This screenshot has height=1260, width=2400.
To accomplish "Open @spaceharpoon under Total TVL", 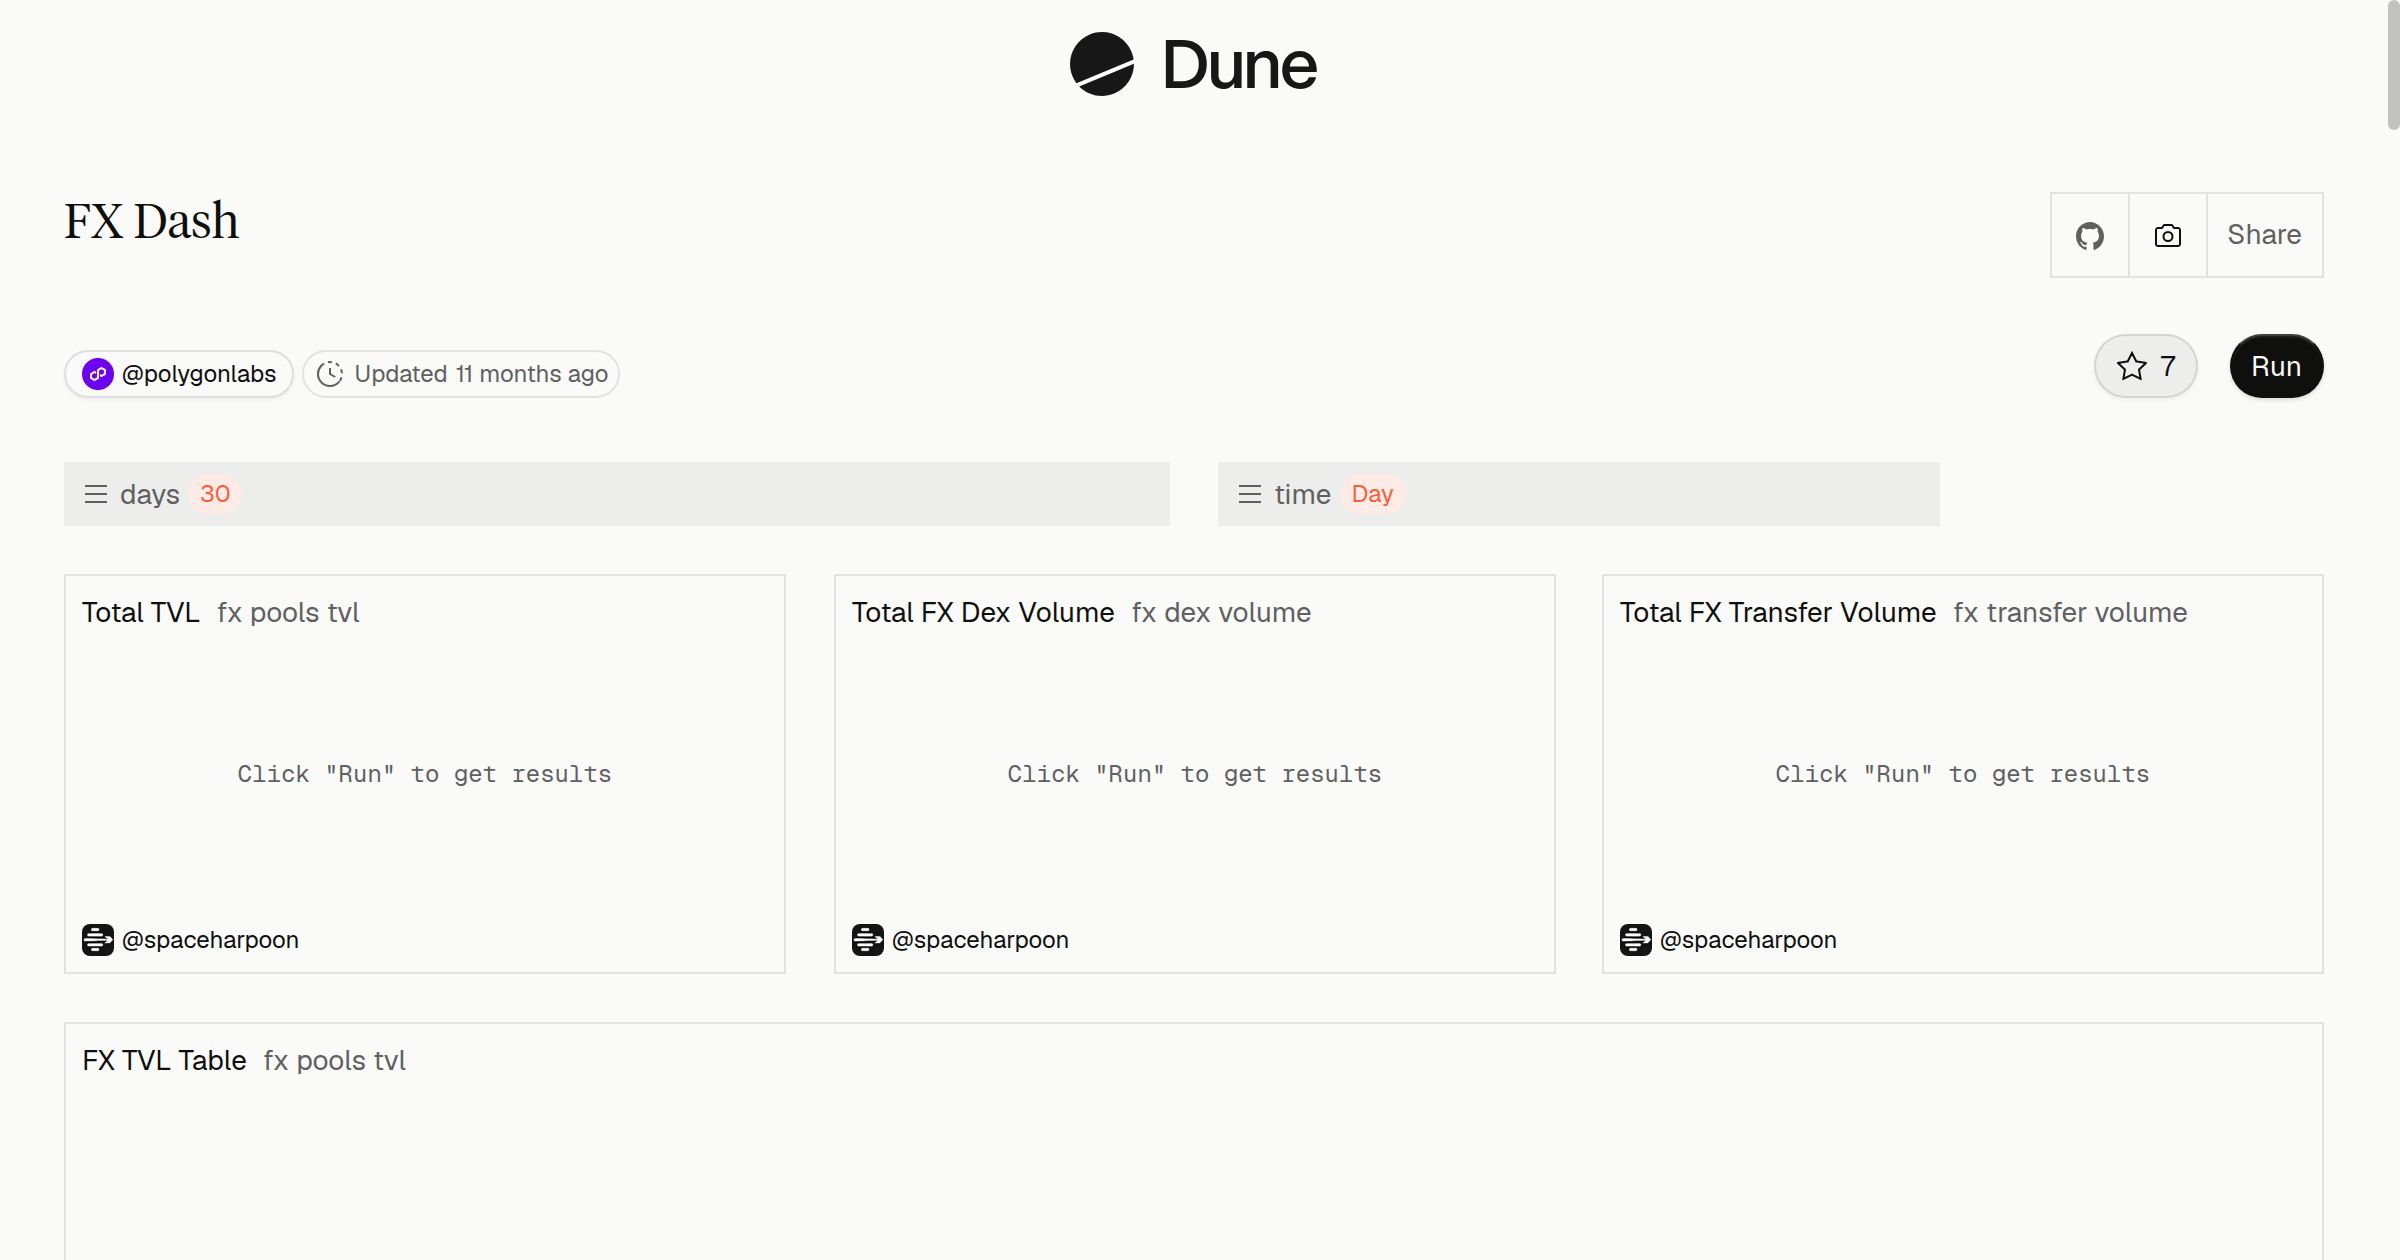I will coord(210,940).
